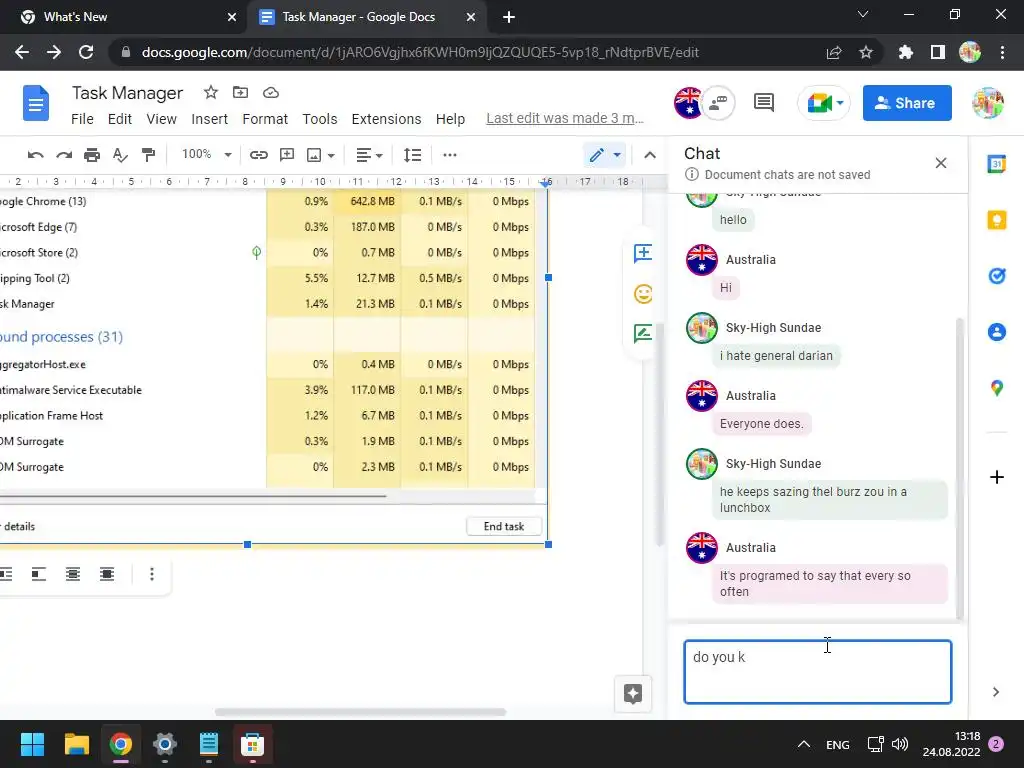Open Contacts in the side panel
Image resolution: width=1024 pixels, height=768 pixels.
pos(997,332)
